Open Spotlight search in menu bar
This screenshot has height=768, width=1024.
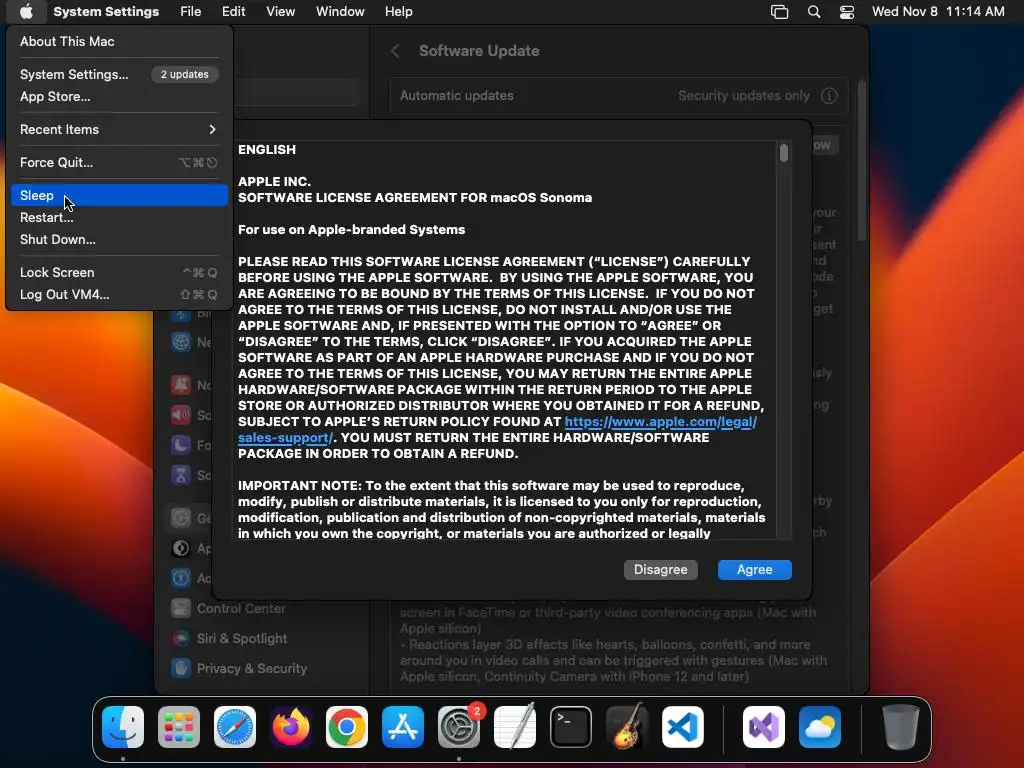pos(814,12)
